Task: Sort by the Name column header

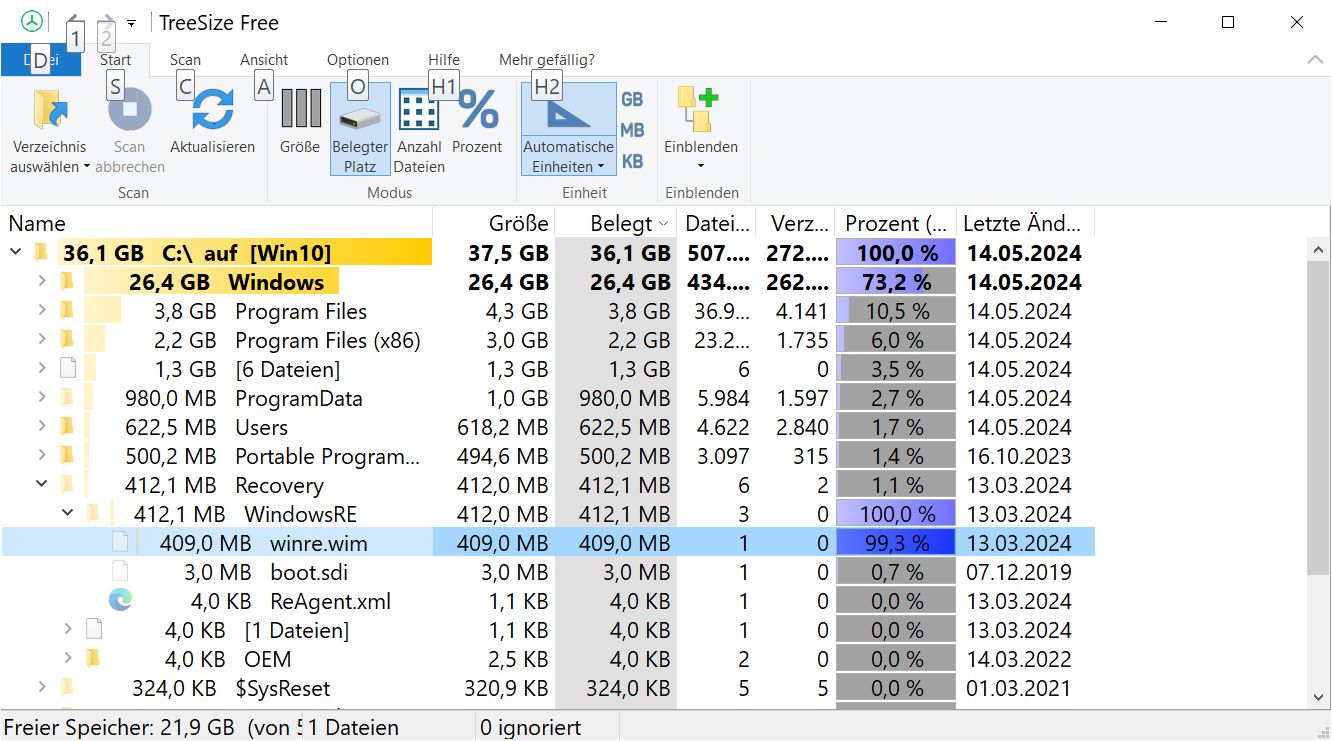Action: pos(218,223)
